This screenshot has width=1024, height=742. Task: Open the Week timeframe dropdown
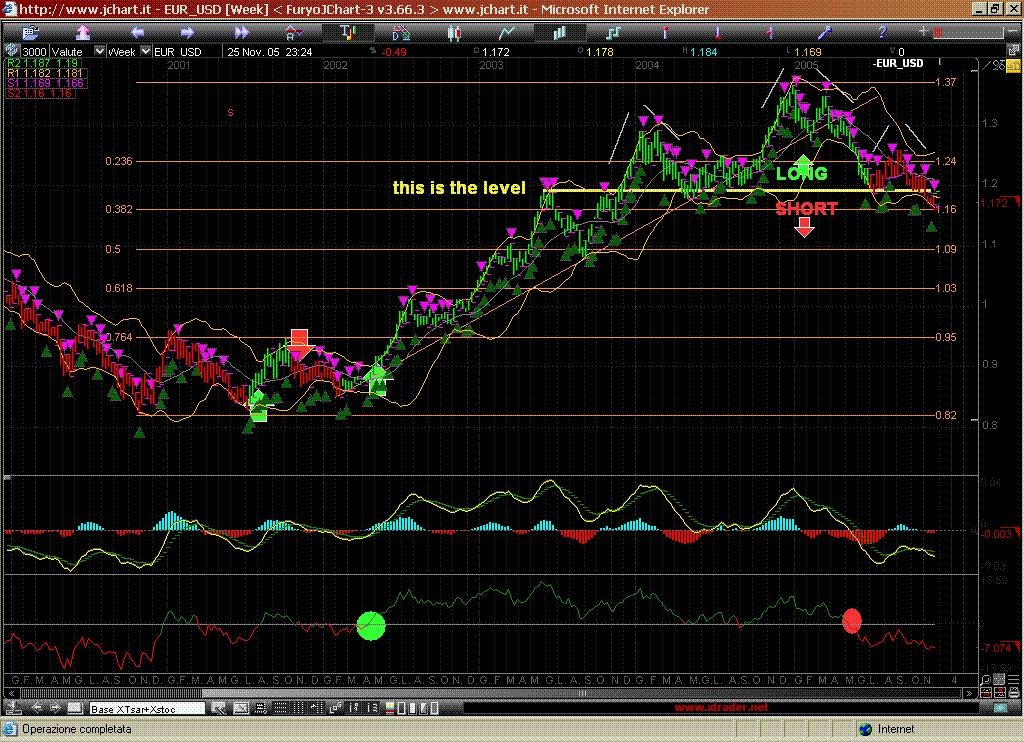click(x=146, y=51)
